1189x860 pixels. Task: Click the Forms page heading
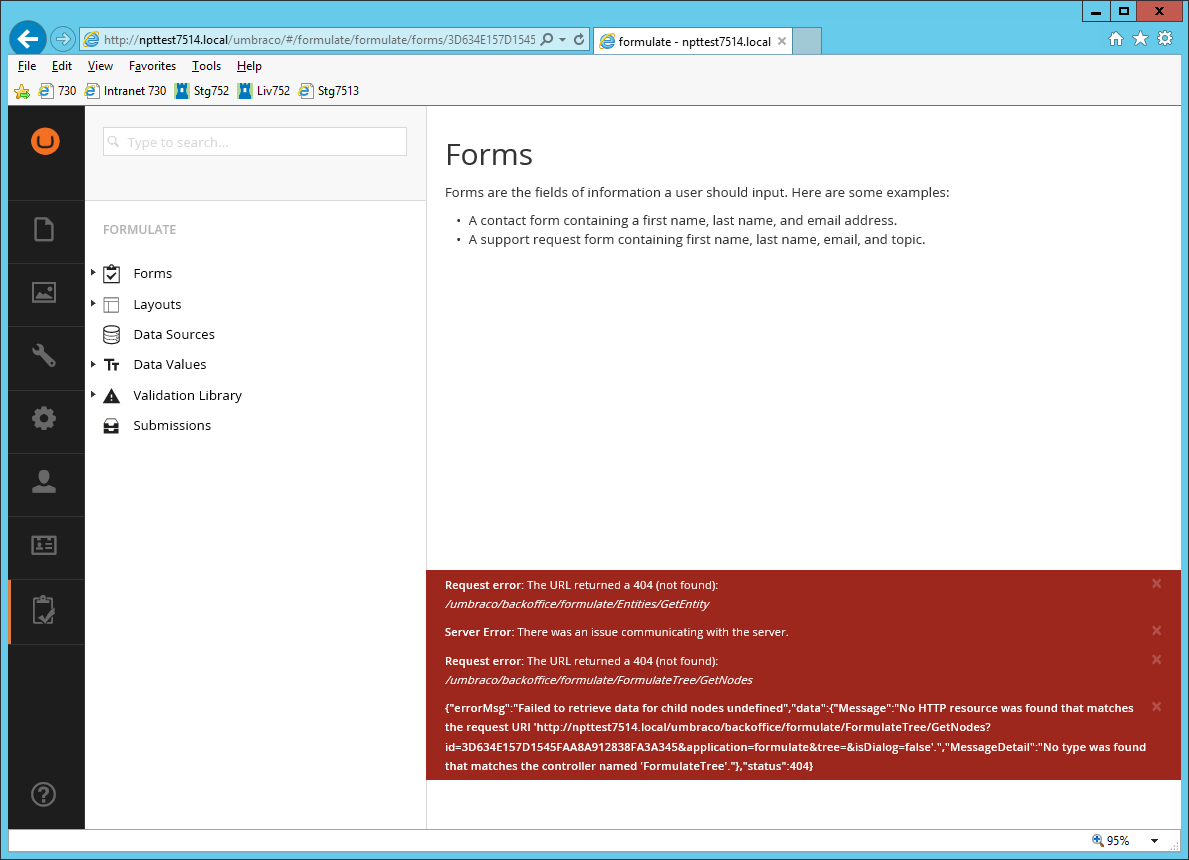[489, 155]
